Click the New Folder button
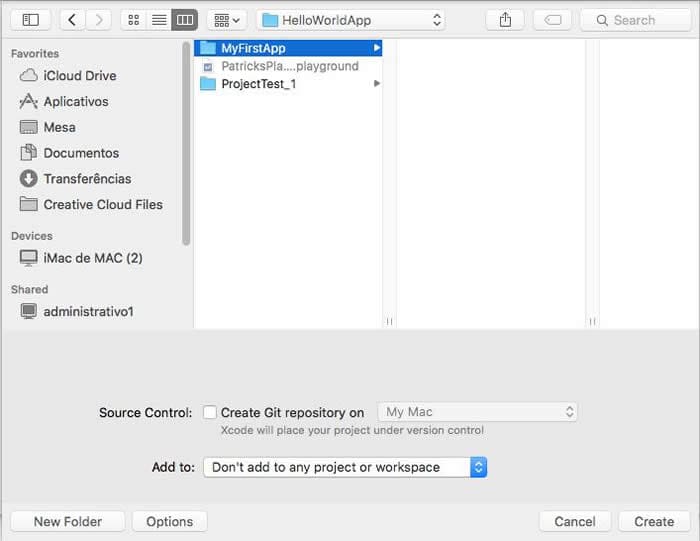The width and height of the screenshot is (700, 541). (68, 521)
